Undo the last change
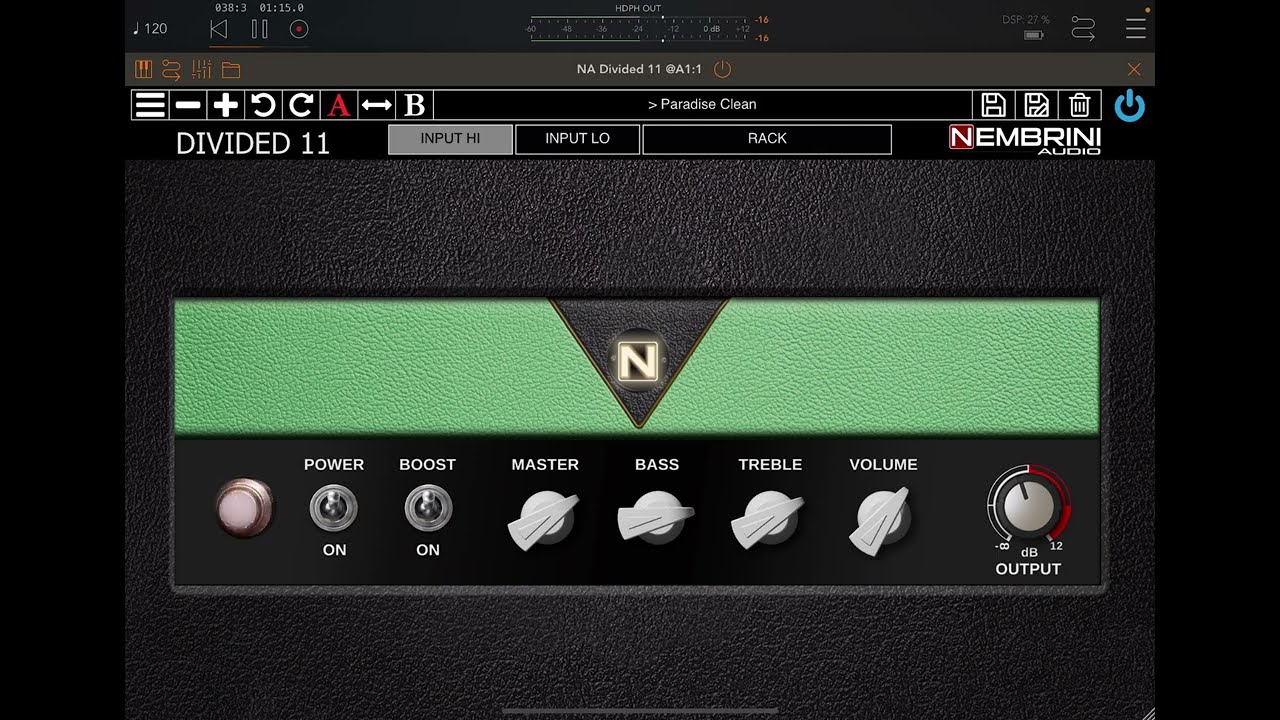This screenshot has height=720, width=1280. tap(263, 105)
